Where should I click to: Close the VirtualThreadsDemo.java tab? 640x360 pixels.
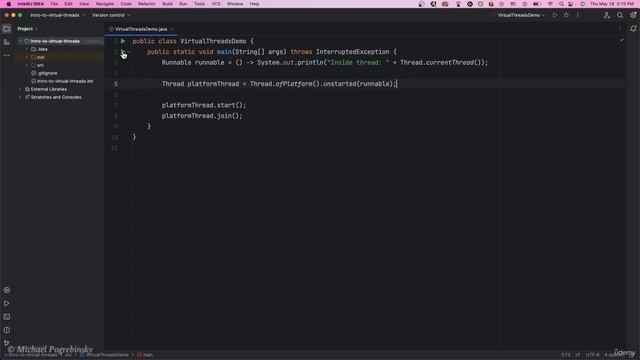pyautogui.click(x=172, y=29)
